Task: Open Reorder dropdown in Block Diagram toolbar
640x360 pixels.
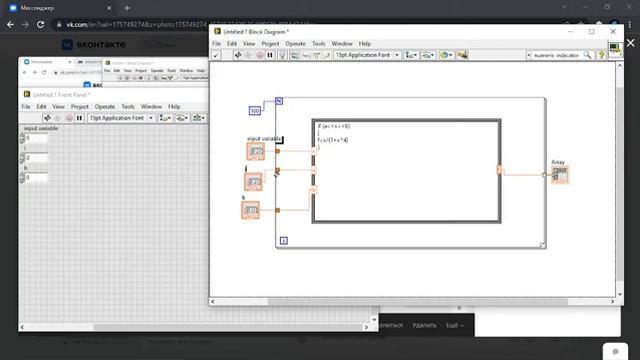Action: tap(446, 55)
